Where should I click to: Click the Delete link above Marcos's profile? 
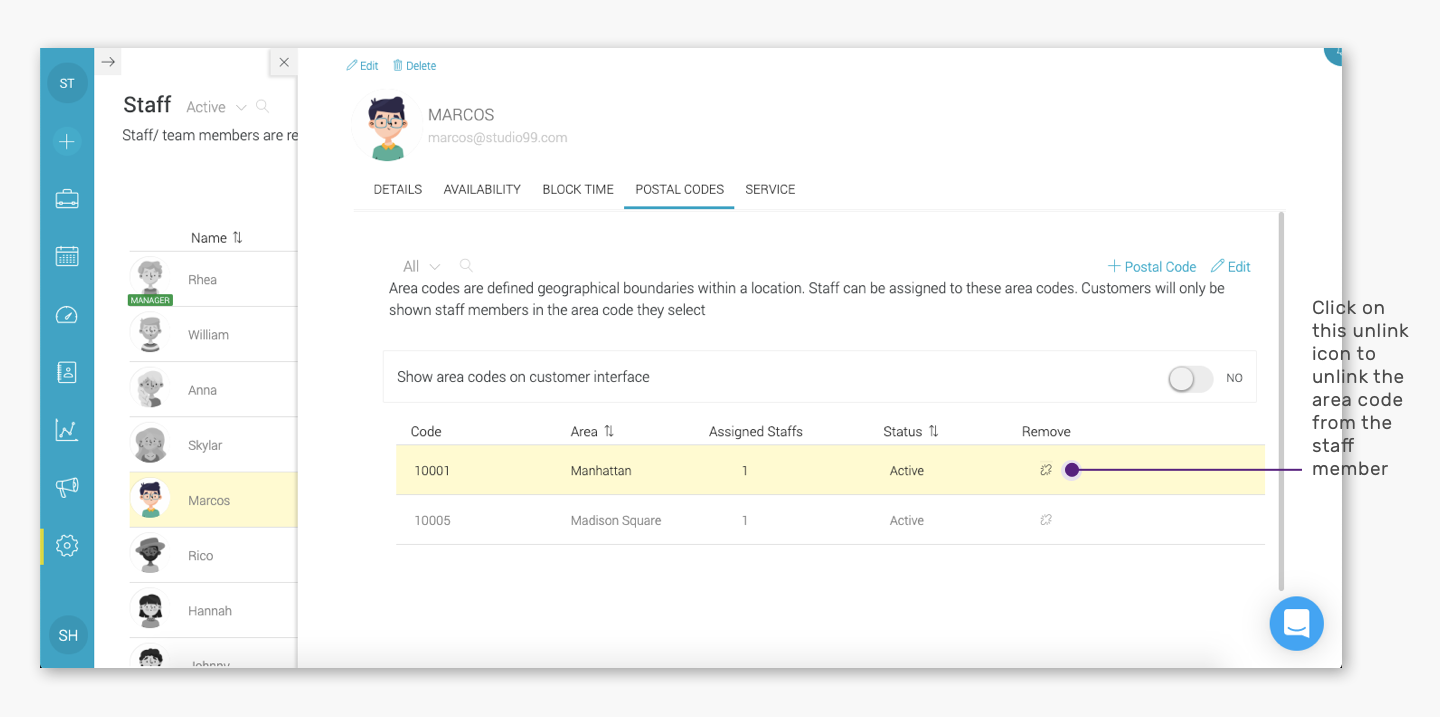414,66
